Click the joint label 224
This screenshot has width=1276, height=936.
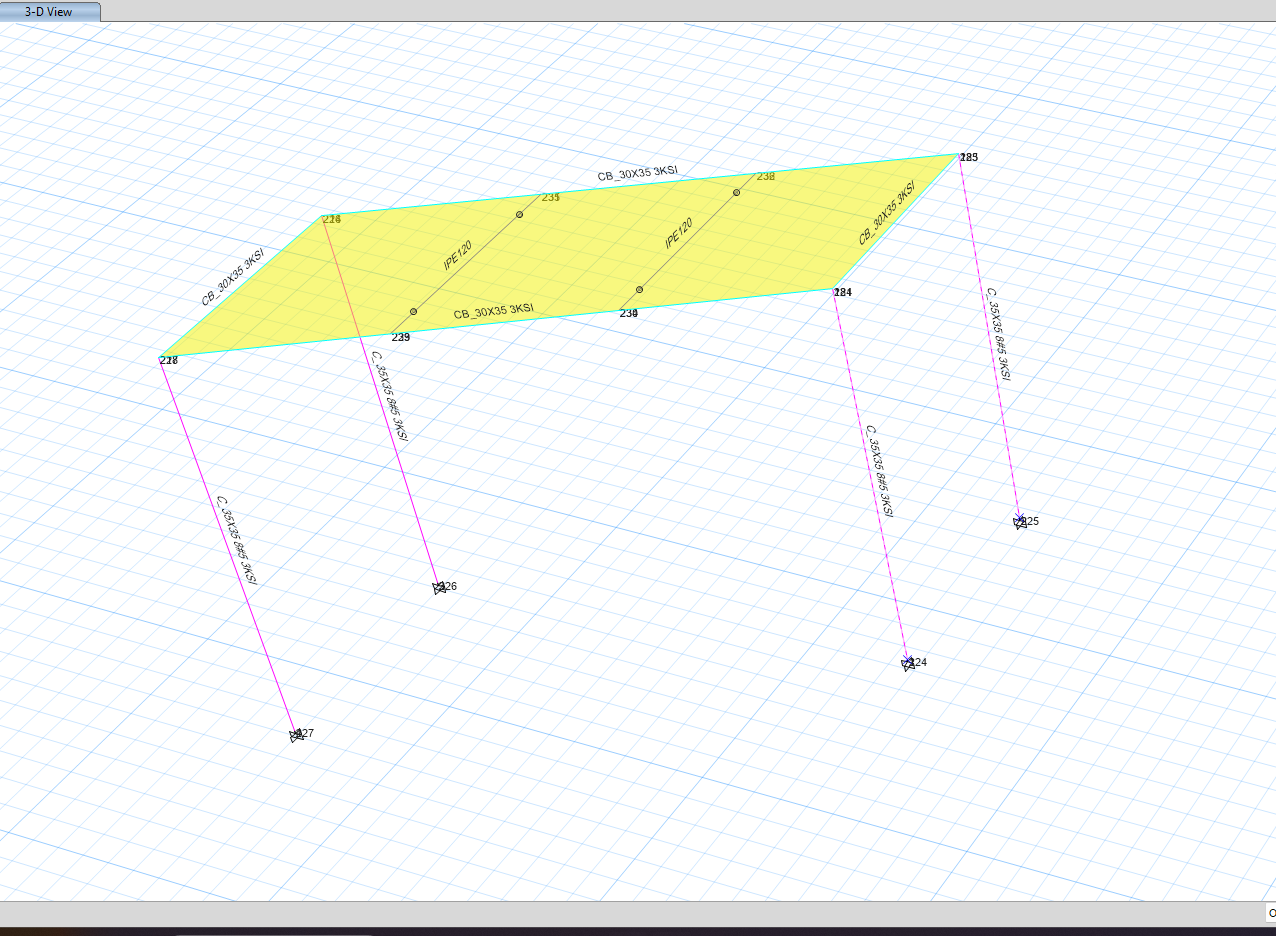pyautogui.click(x=919, y=662)
